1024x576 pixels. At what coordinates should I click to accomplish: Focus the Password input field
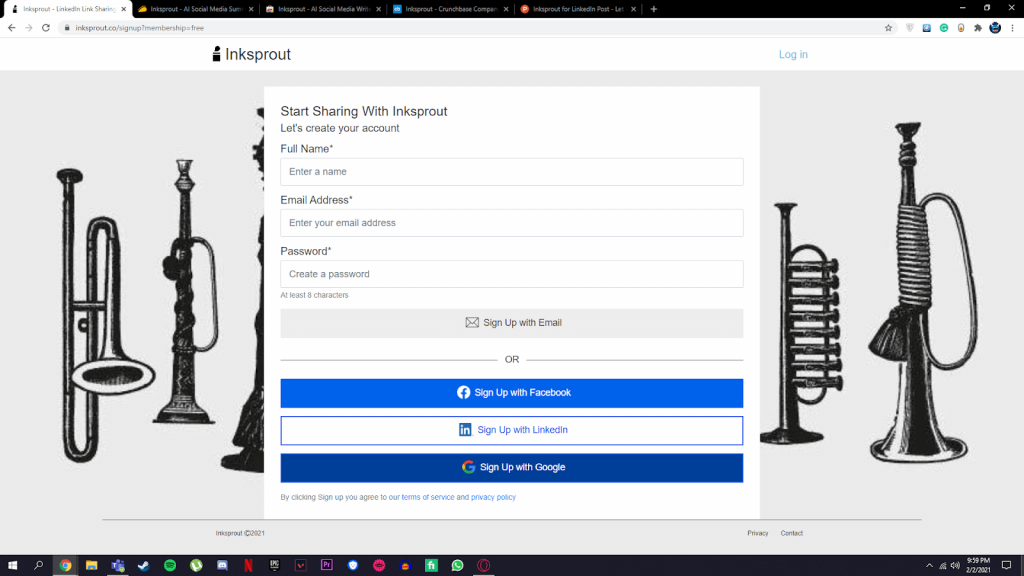pos(511,274)
